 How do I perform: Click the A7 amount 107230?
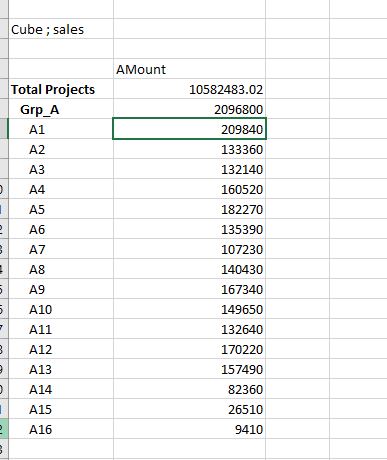tap(189, 249)
